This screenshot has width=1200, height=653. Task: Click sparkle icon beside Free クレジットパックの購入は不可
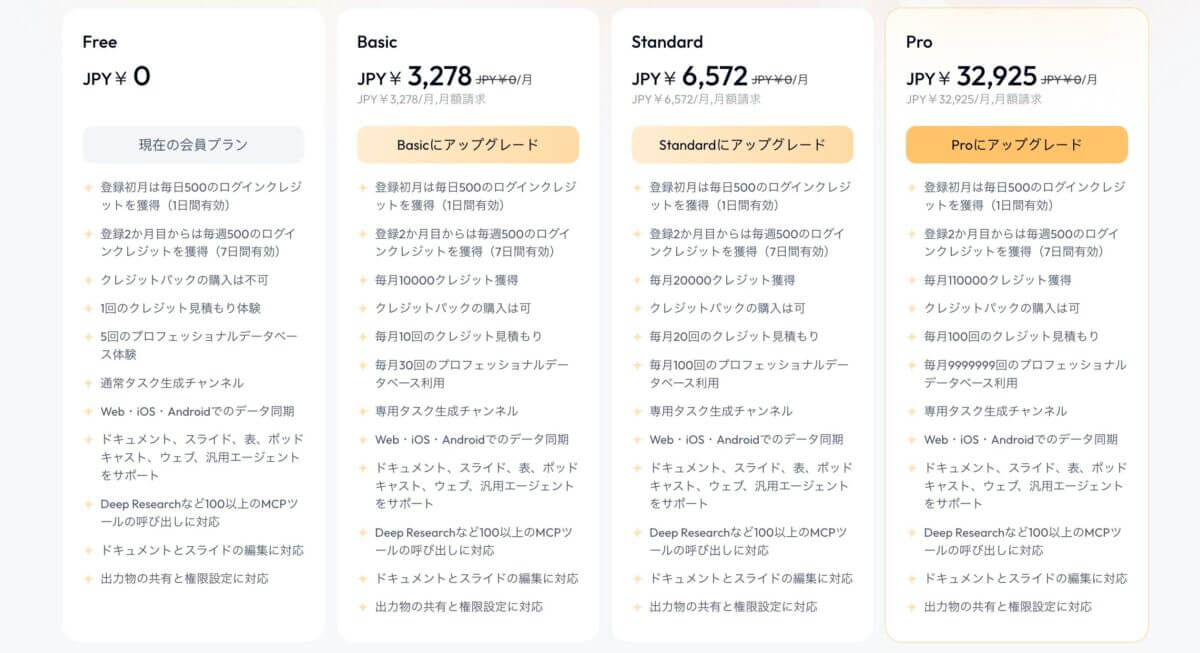[x=89, y=280]
